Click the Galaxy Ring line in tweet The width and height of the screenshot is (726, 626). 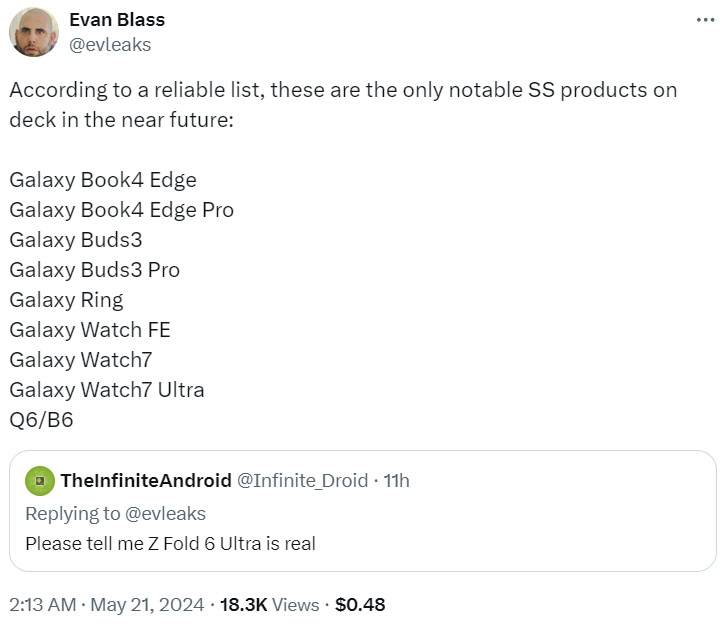click(x=66, y=300)
